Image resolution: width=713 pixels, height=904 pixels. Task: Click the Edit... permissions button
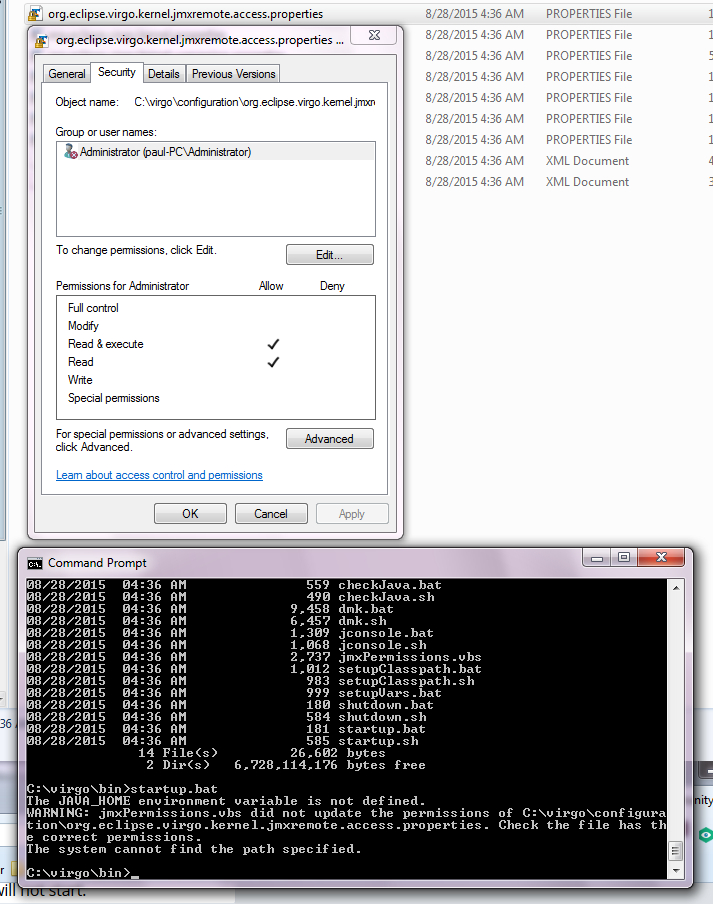coord(330,255)
